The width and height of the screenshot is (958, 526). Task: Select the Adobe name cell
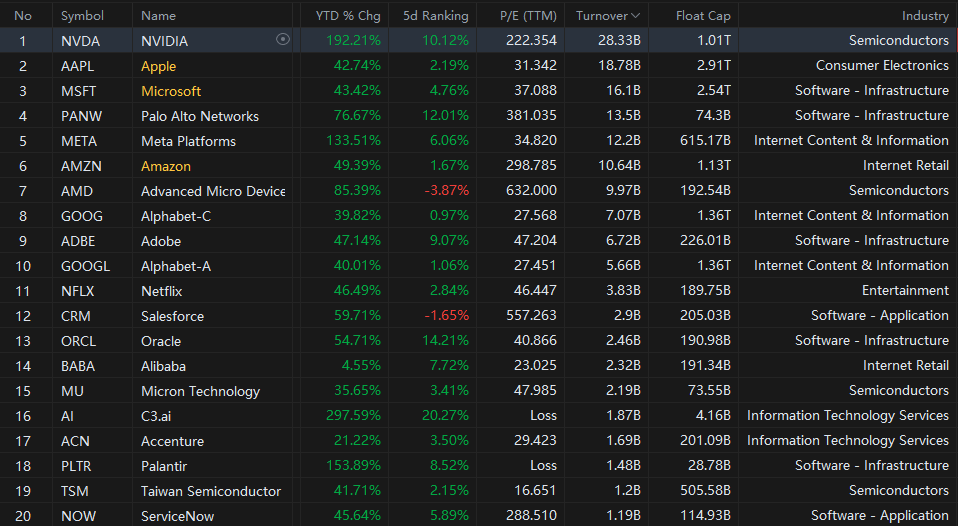[x=161, y=241]
